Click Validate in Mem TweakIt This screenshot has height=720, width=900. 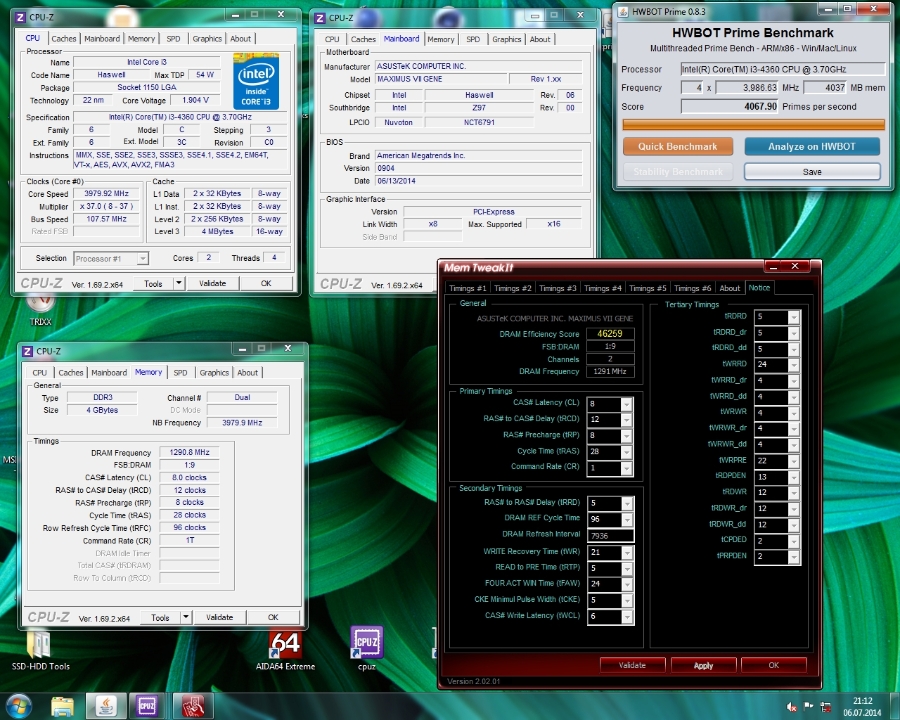tap(633, 665)
